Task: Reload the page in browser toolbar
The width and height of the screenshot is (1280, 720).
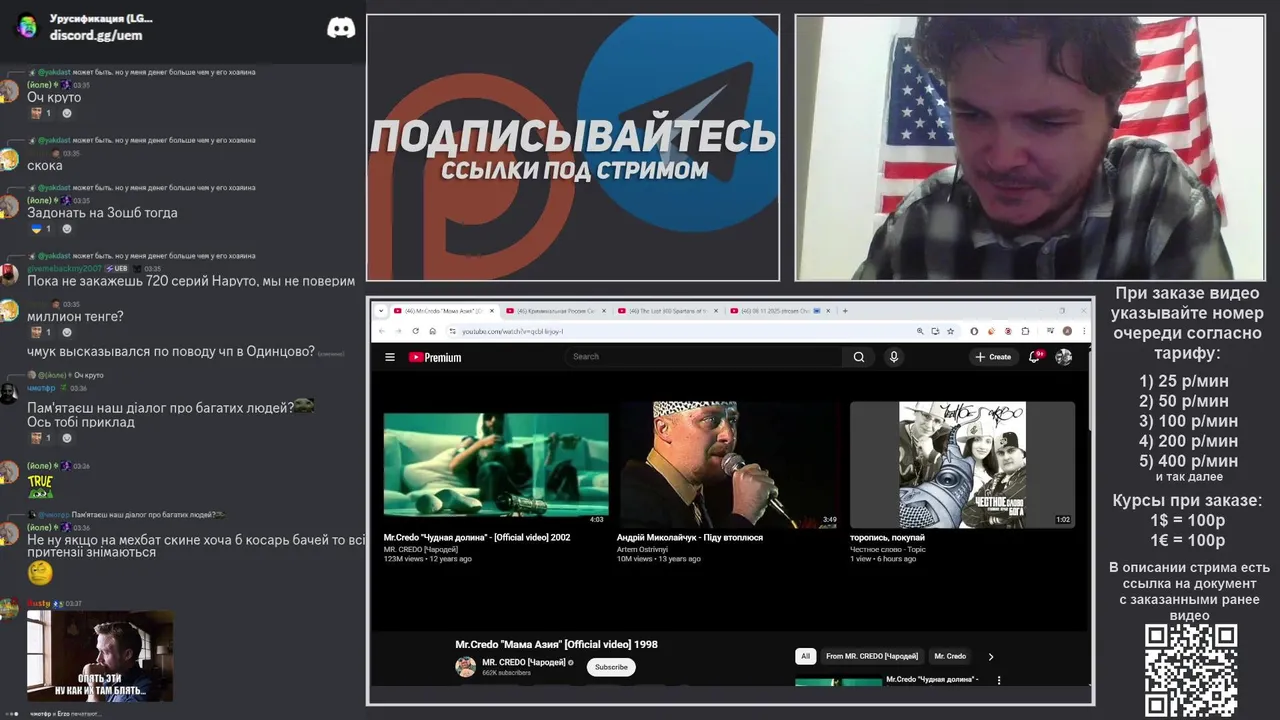Action: pyautogui.click(x=415, y=331)
